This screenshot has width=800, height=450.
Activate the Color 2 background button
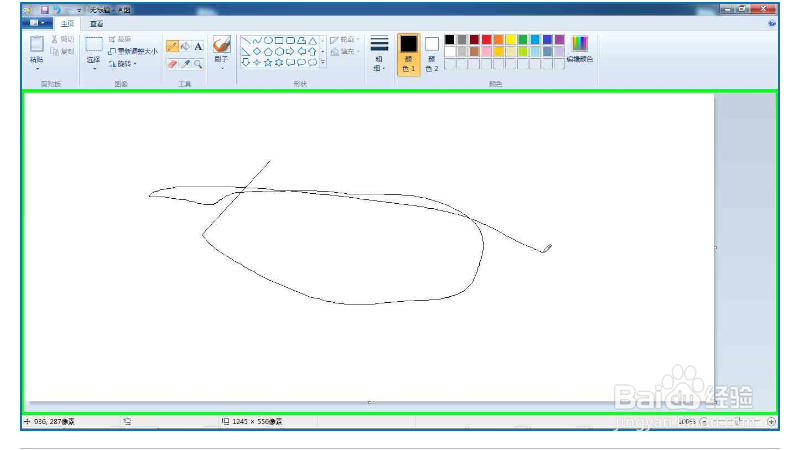(432, 55)
